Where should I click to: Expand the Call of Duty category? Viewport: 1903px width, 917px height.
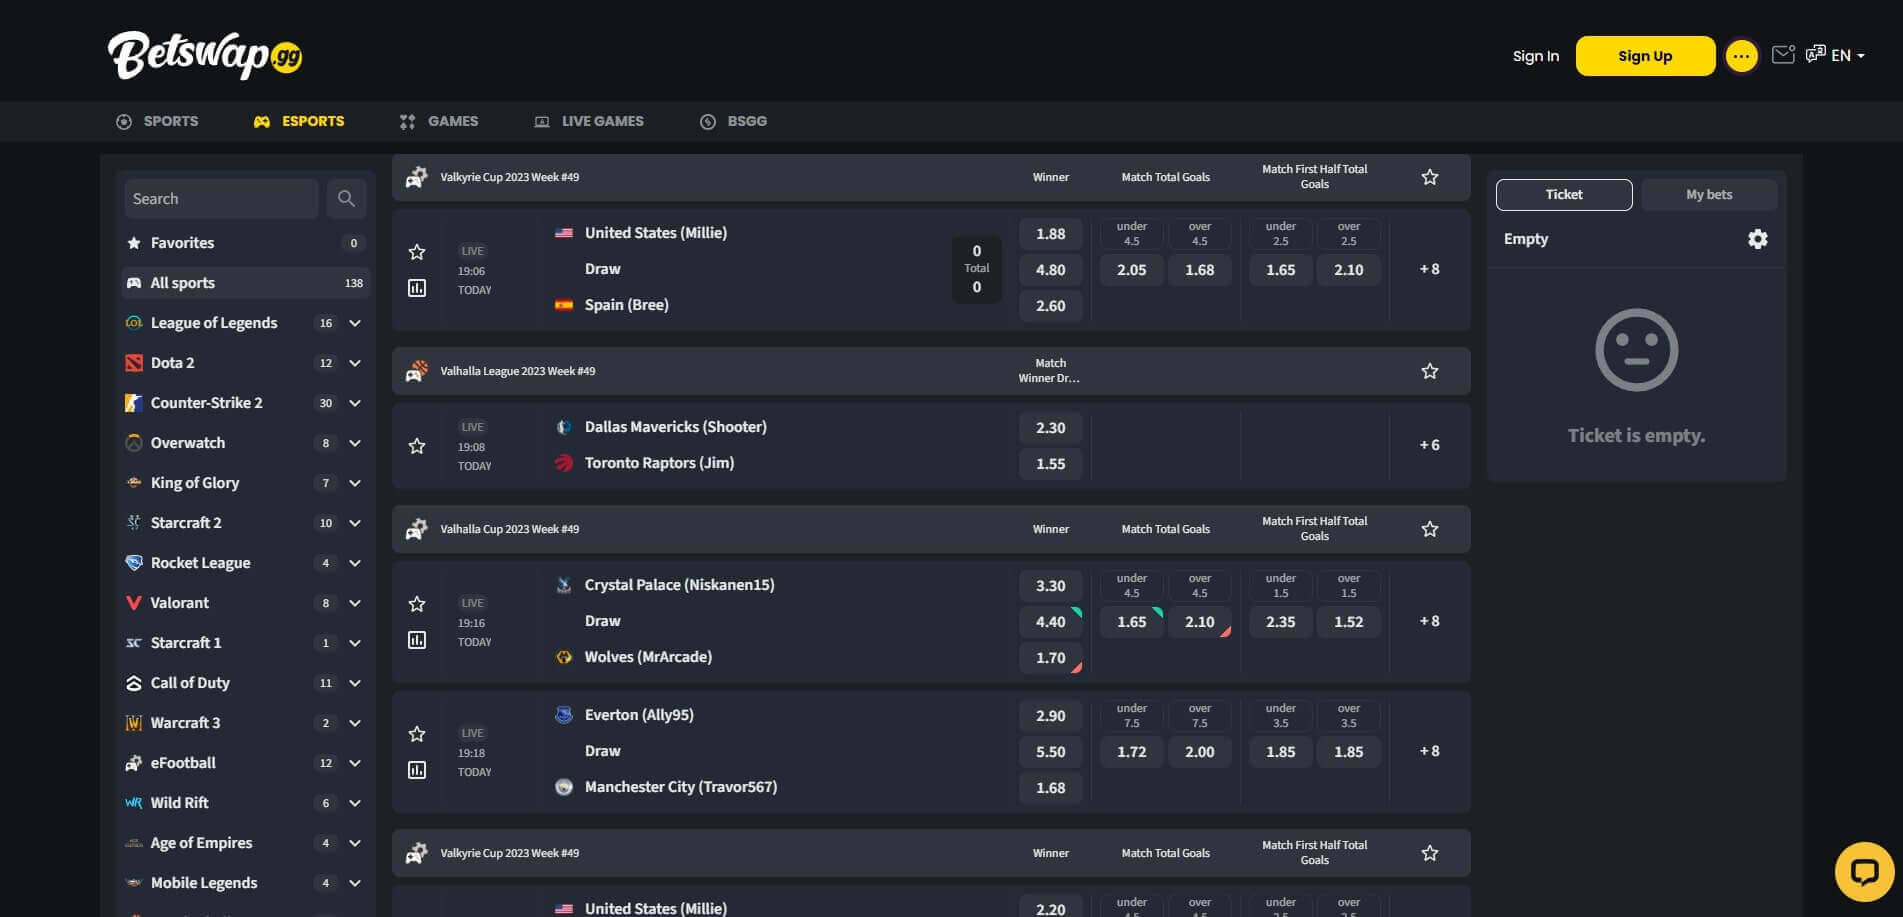[354, 683]
